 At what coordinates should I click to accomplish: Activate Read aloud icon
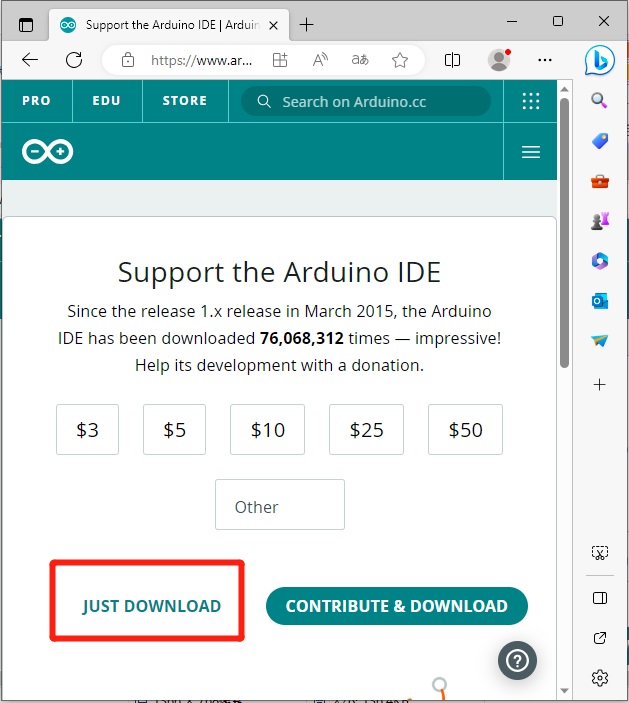click(320, 60)
